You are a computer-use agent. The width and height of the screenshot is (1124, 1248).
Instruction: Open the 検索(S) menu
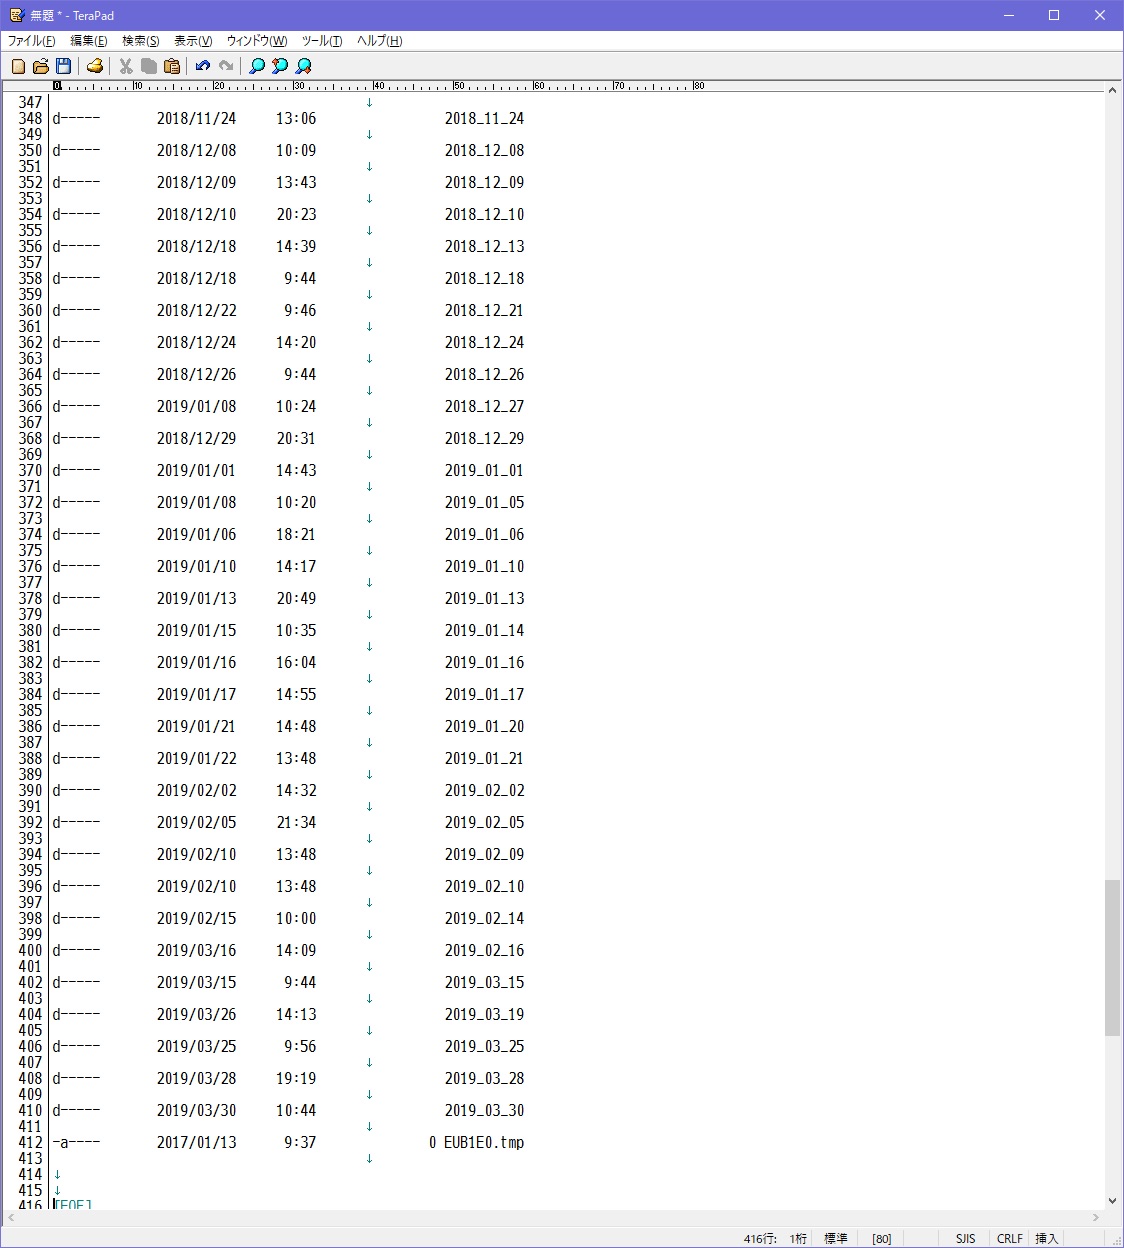[x=141, y=41]
